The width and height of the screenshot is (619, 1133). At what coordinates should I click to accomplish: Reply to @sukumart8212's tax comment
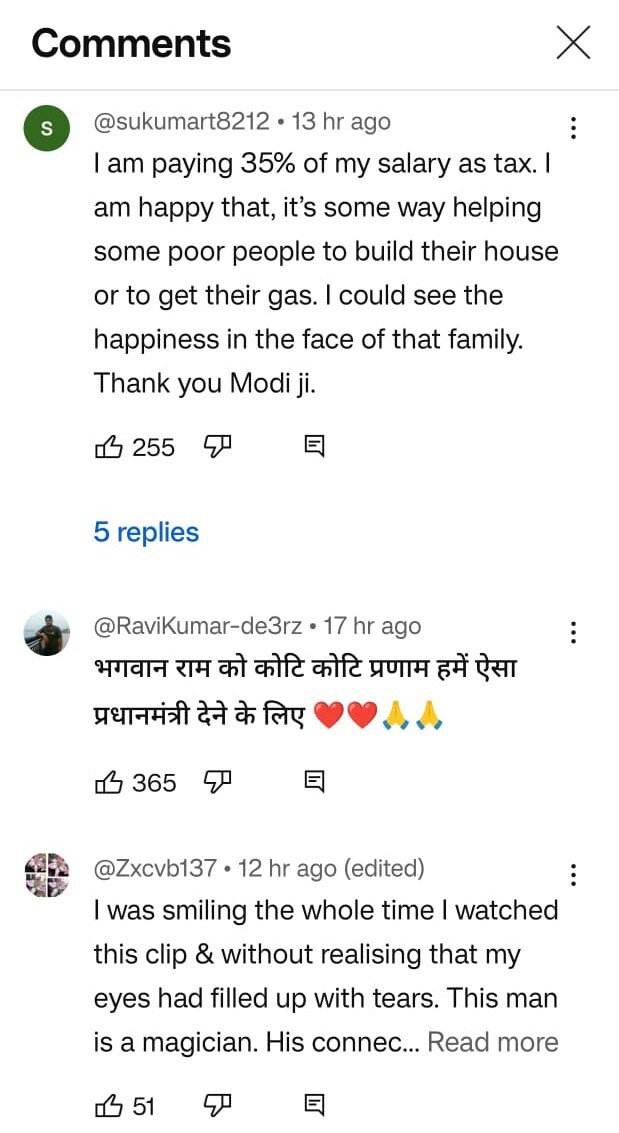pyautogui.click(x=314, y=447)
